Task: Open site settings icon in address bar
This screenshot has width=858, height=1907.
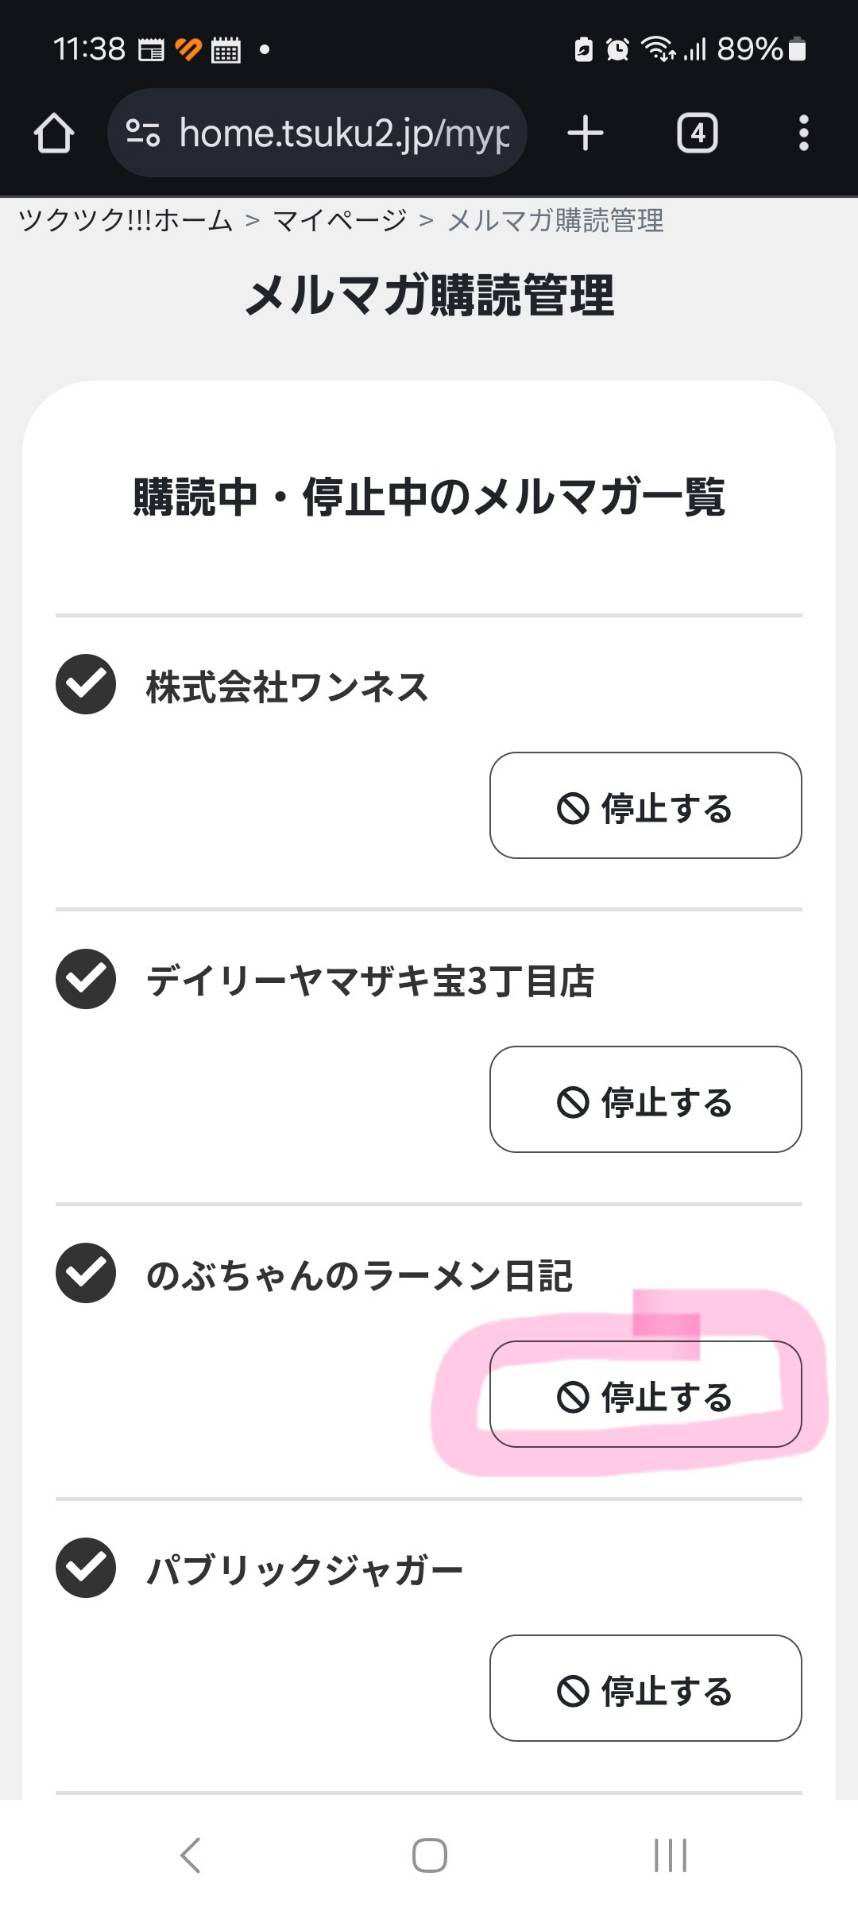Action: (144, 133)
